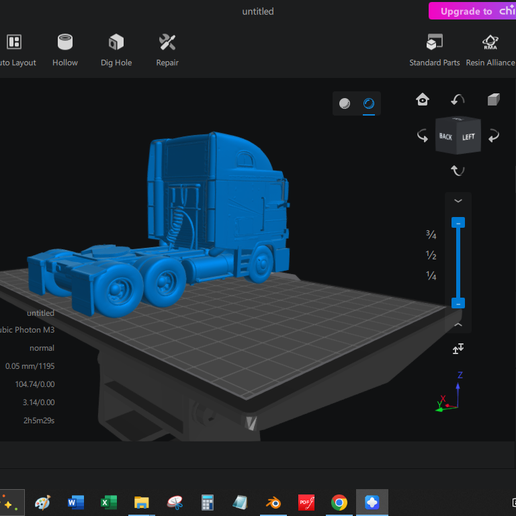The width and height of the screenshot is (516, 516).
Task: Rotate view right with curved arrow
Action: coord(494,136)
